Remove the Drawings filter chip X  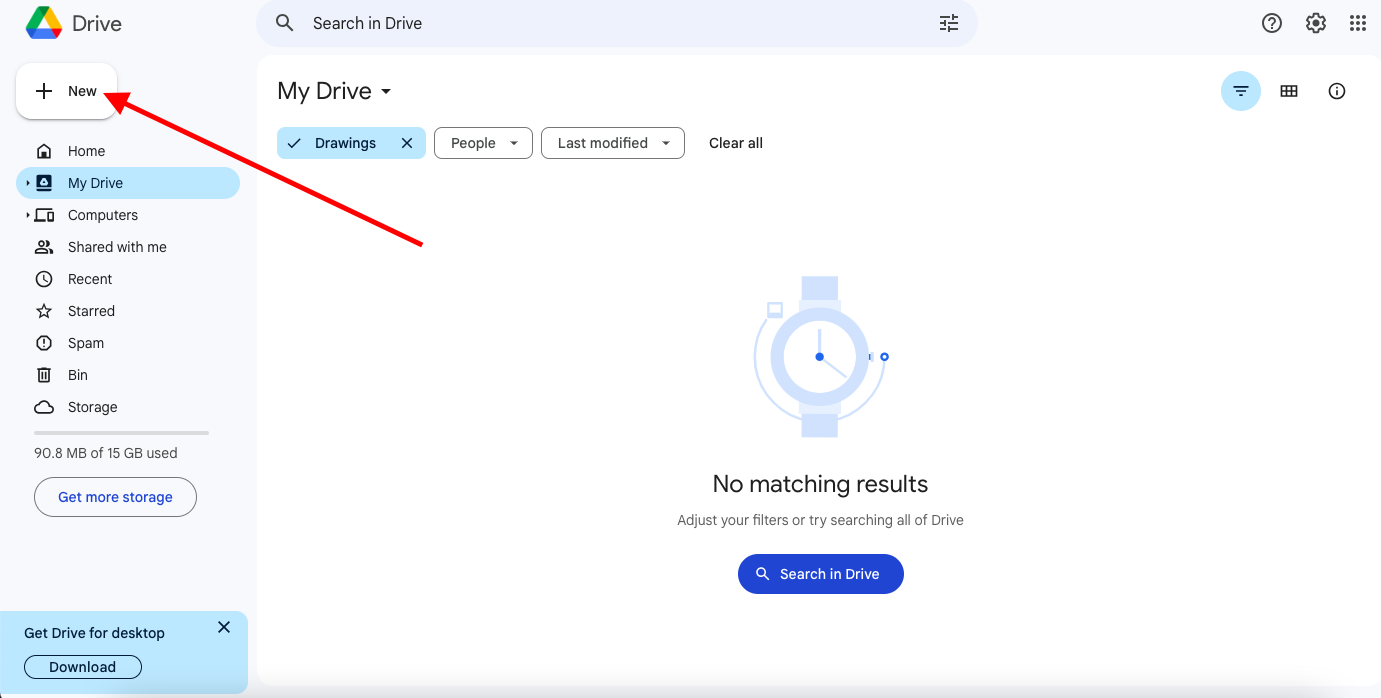(407, 143)
